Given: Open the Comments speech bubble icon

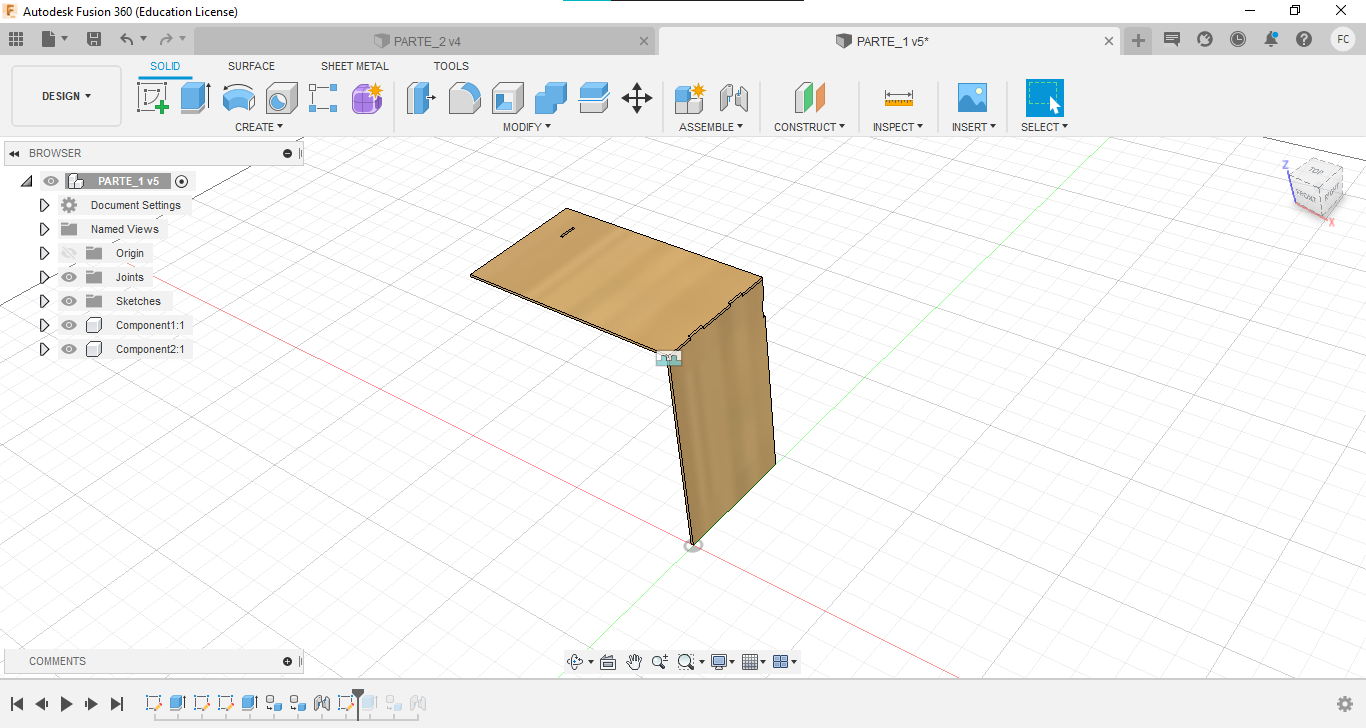Looking at the screenshot, I should click(x=1172, y=39).
